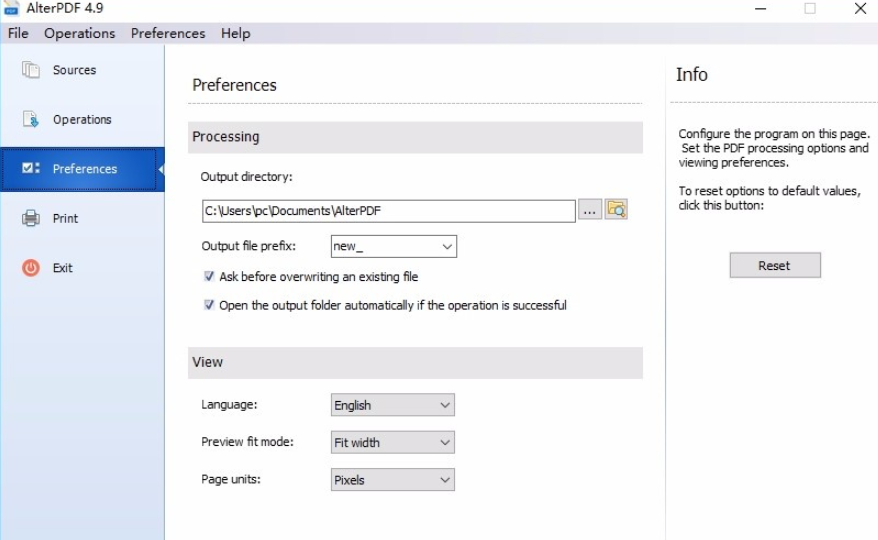Open the Operations menu in menu bar

pyautogui.click(x=80, y=33)
